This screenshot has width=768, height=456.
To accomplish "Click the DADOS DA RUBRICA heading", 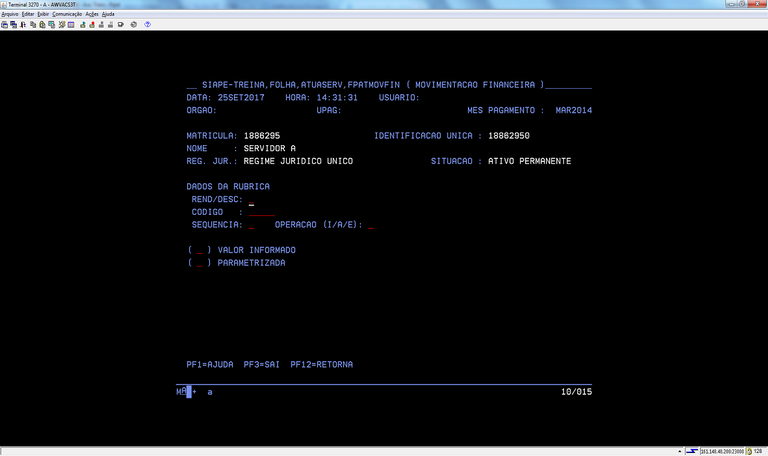I will 228,187.
